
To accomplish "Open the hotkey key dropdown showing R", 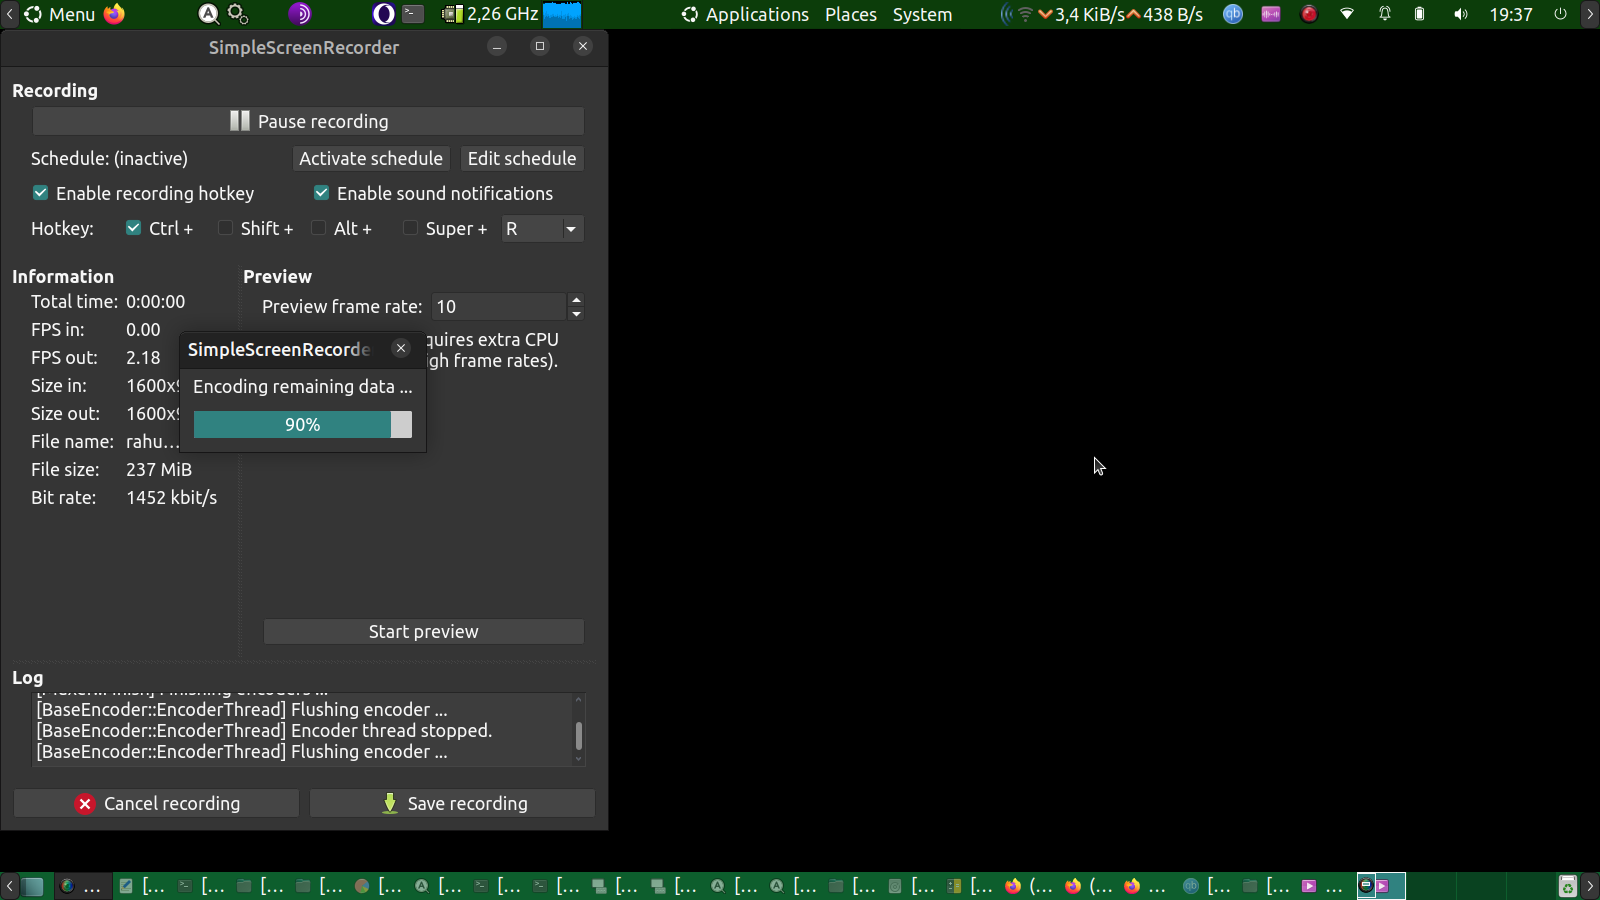I will coord(542,229).
